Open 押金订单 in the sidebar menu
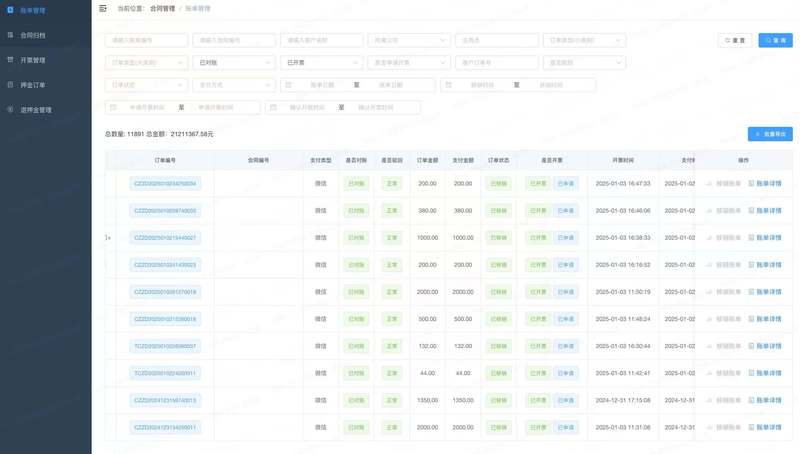800x454 pixels. (x=34, y=85)
